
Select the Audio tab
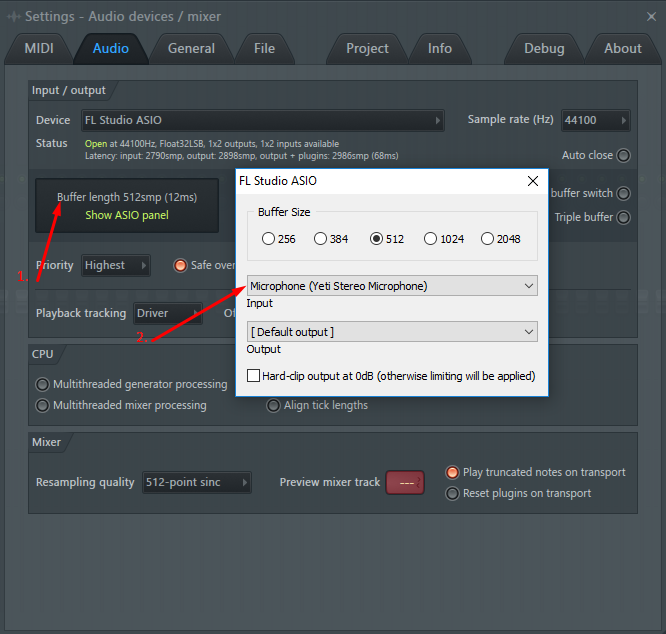(110, 48)
